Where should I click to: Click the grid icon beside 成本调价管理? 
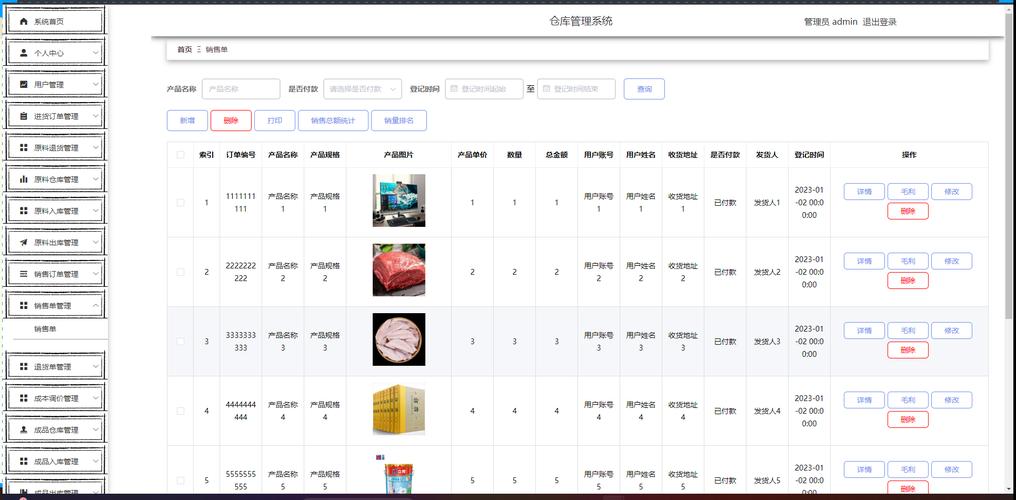click(24, 398)
